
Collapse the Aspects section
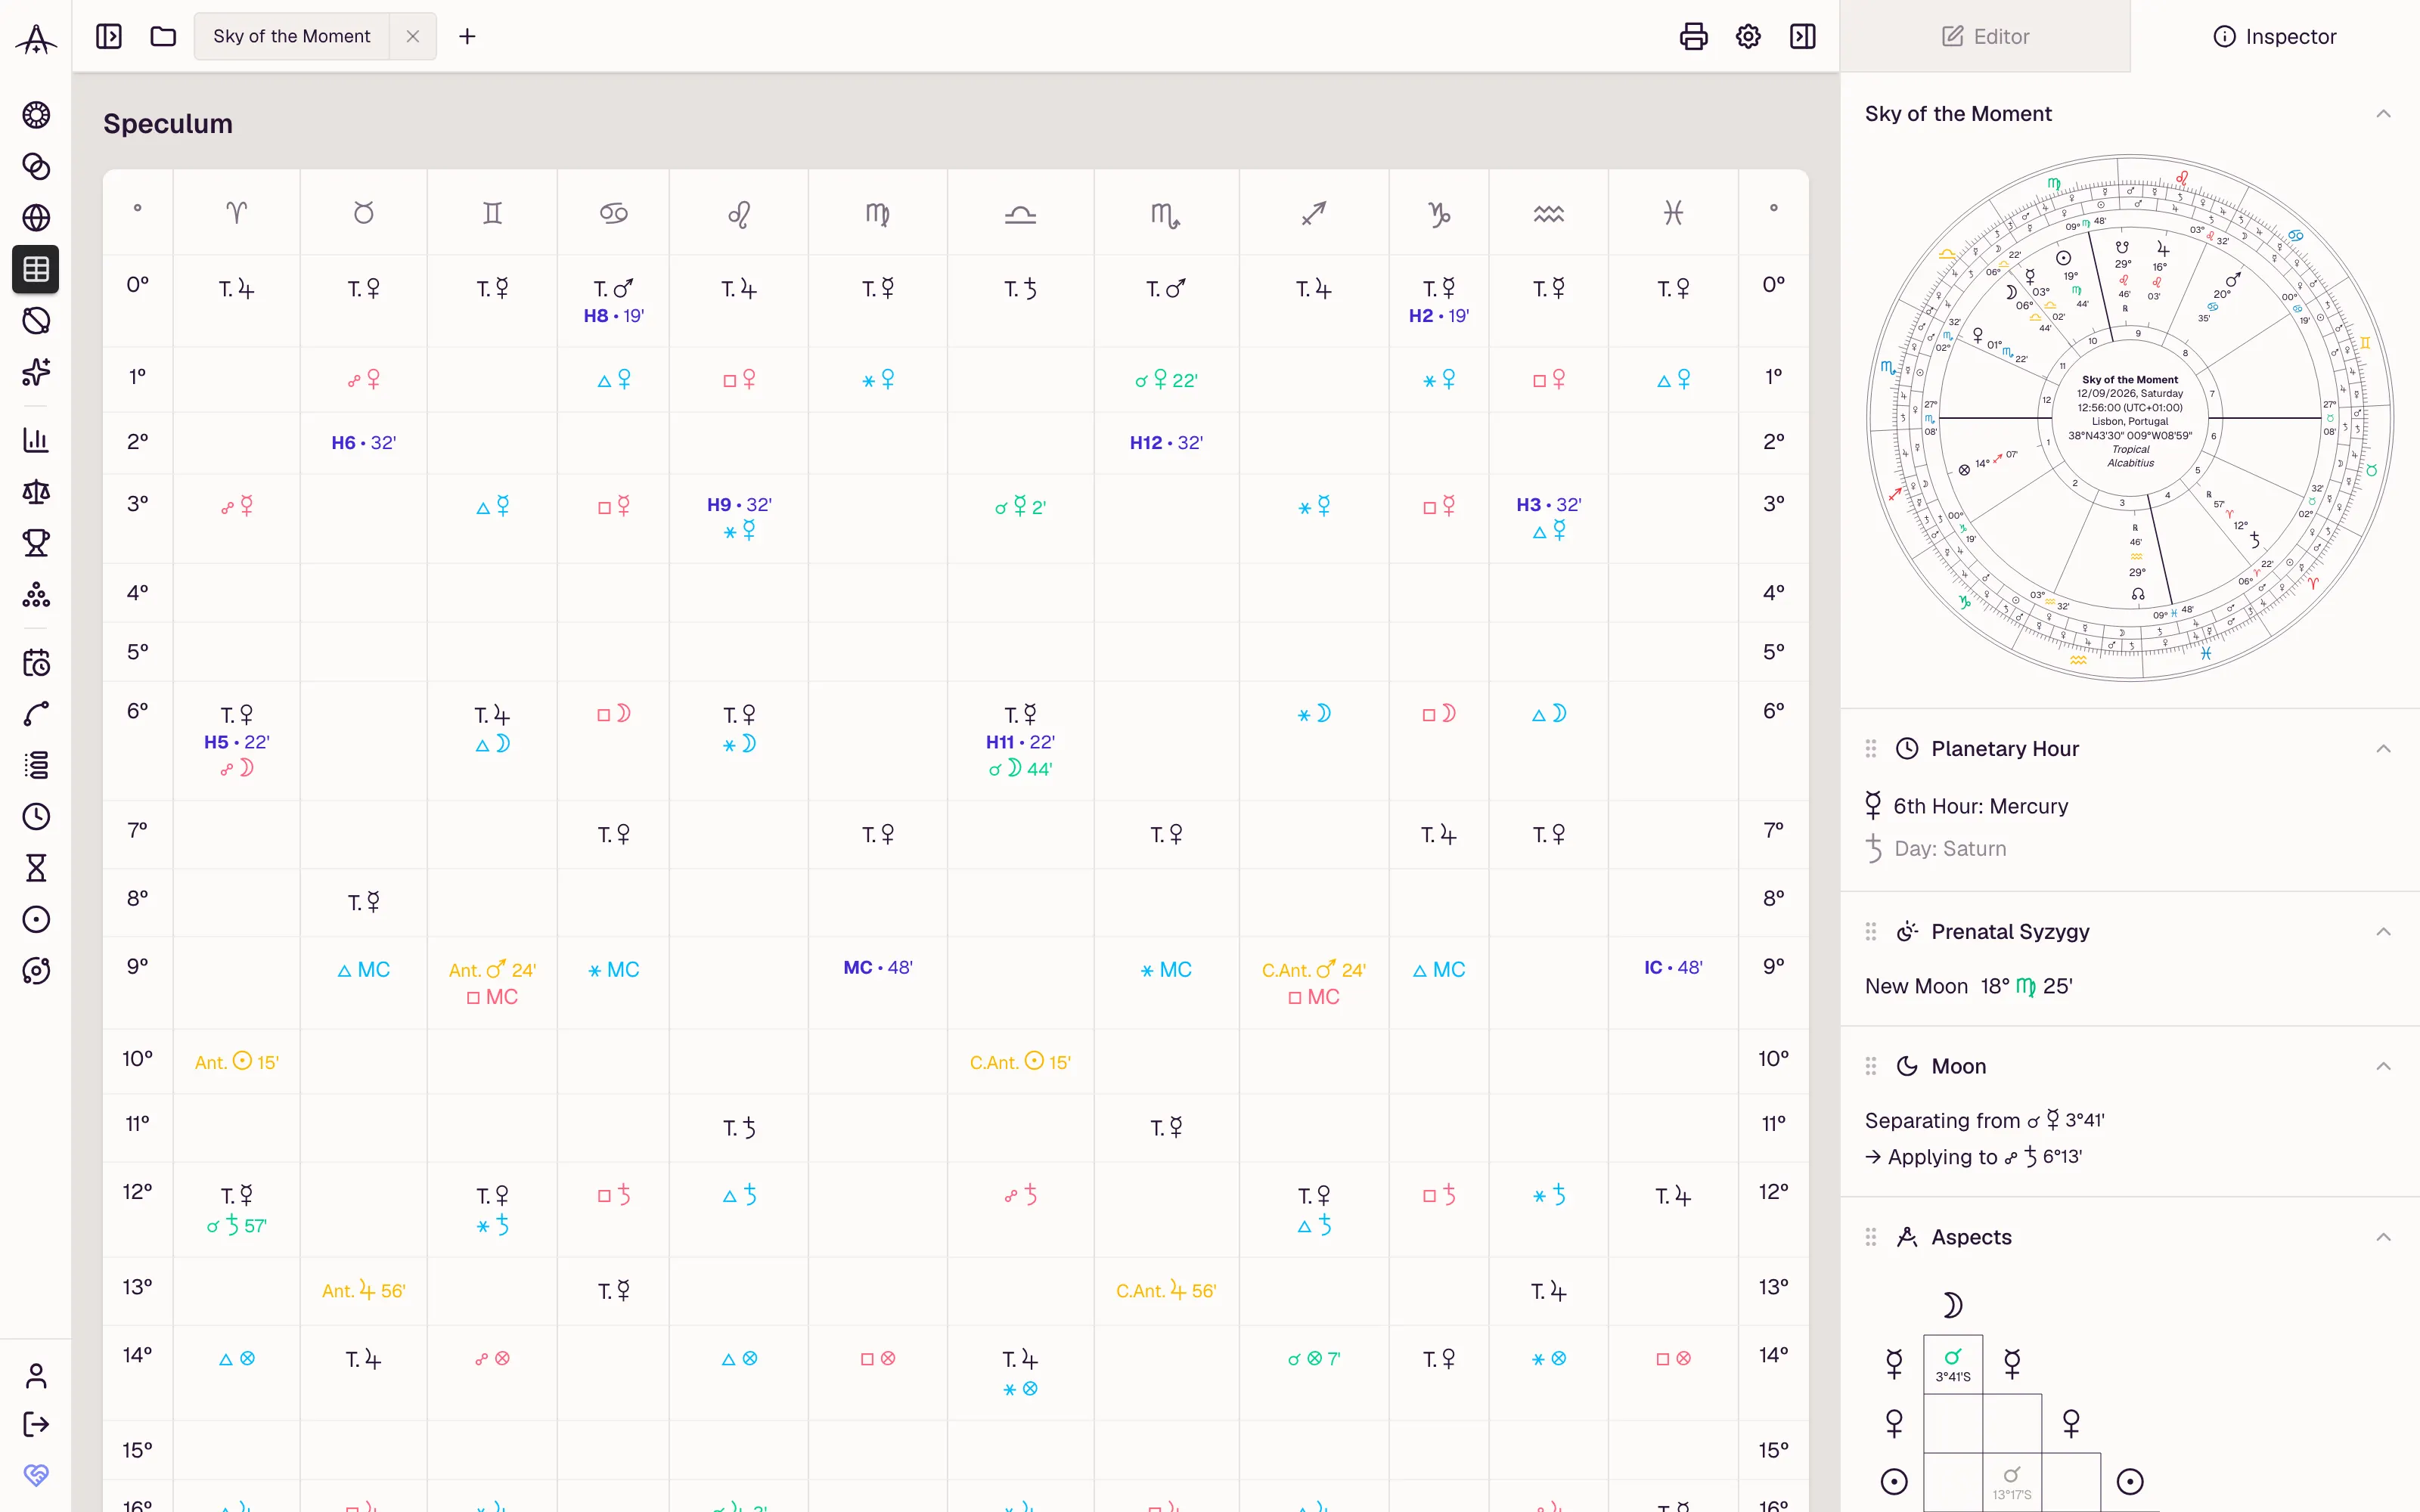point(2383,1237)
